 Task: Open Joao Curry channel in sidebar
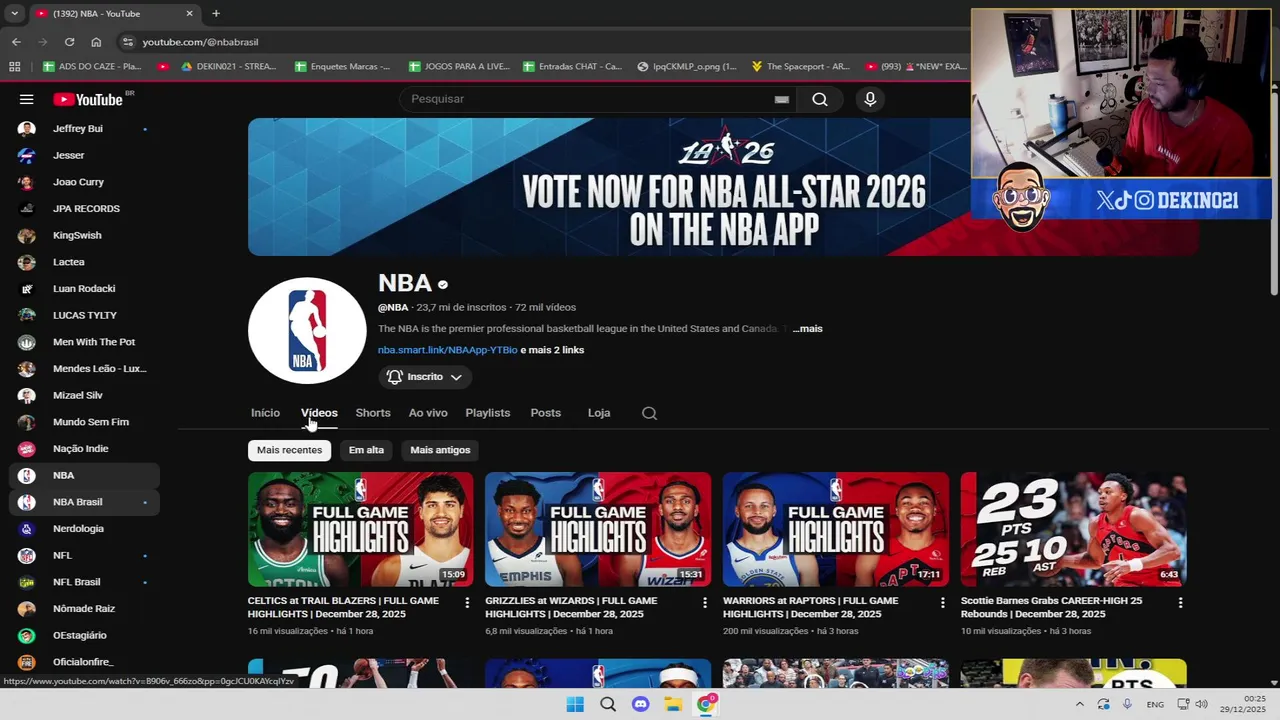point(84,182)
